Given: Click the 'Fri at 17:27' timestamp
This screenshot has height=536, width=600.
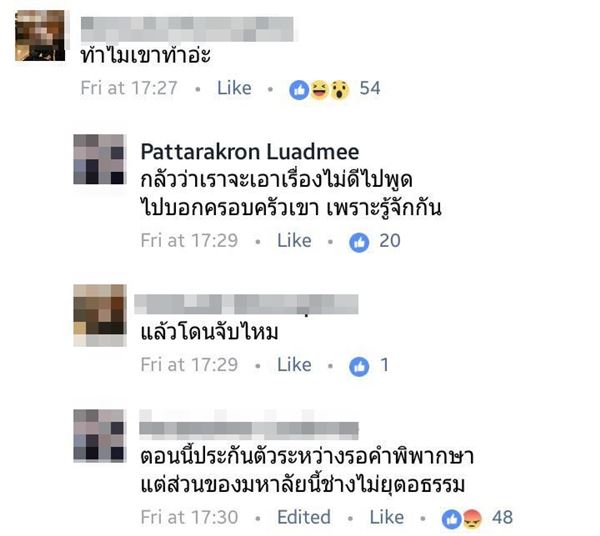Looking at the screenshot, I should 129,88.
